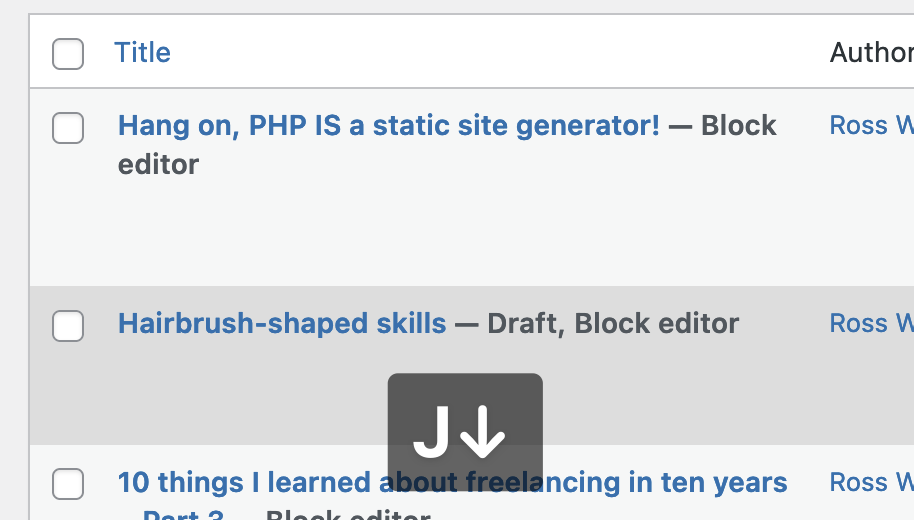Check the box for the PHP static site generator post
914x520 pixels.
click(x=68, y=128)
